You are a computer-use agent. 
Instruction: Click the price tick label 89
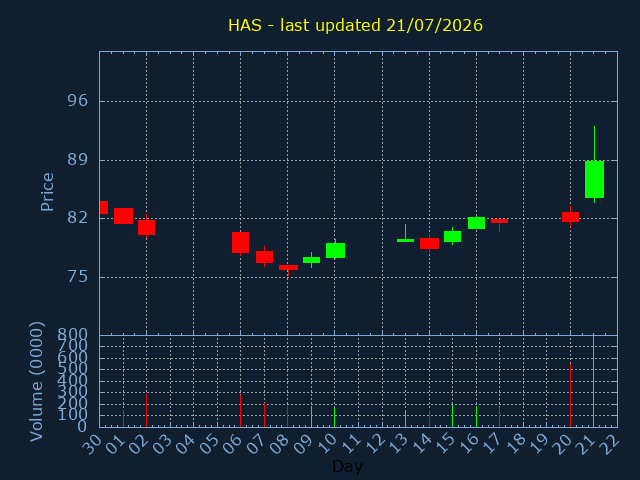tap(78, 160)
